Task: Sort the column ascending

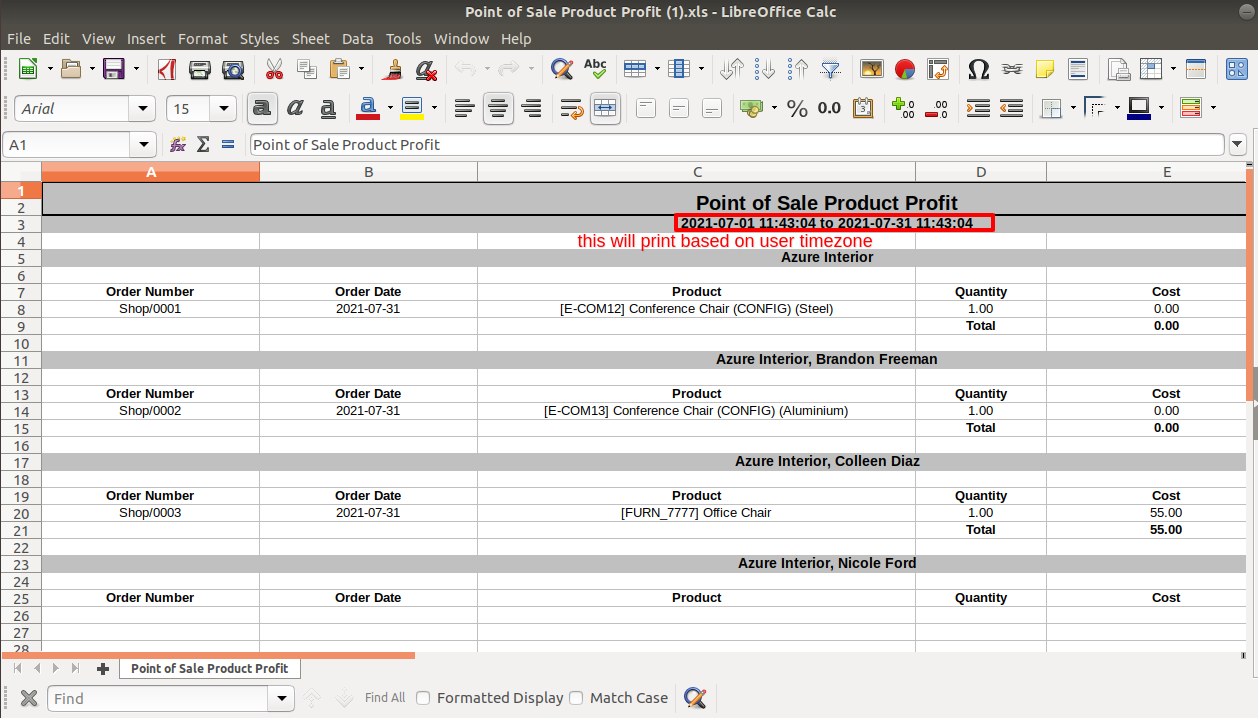Action: point(765,69)
